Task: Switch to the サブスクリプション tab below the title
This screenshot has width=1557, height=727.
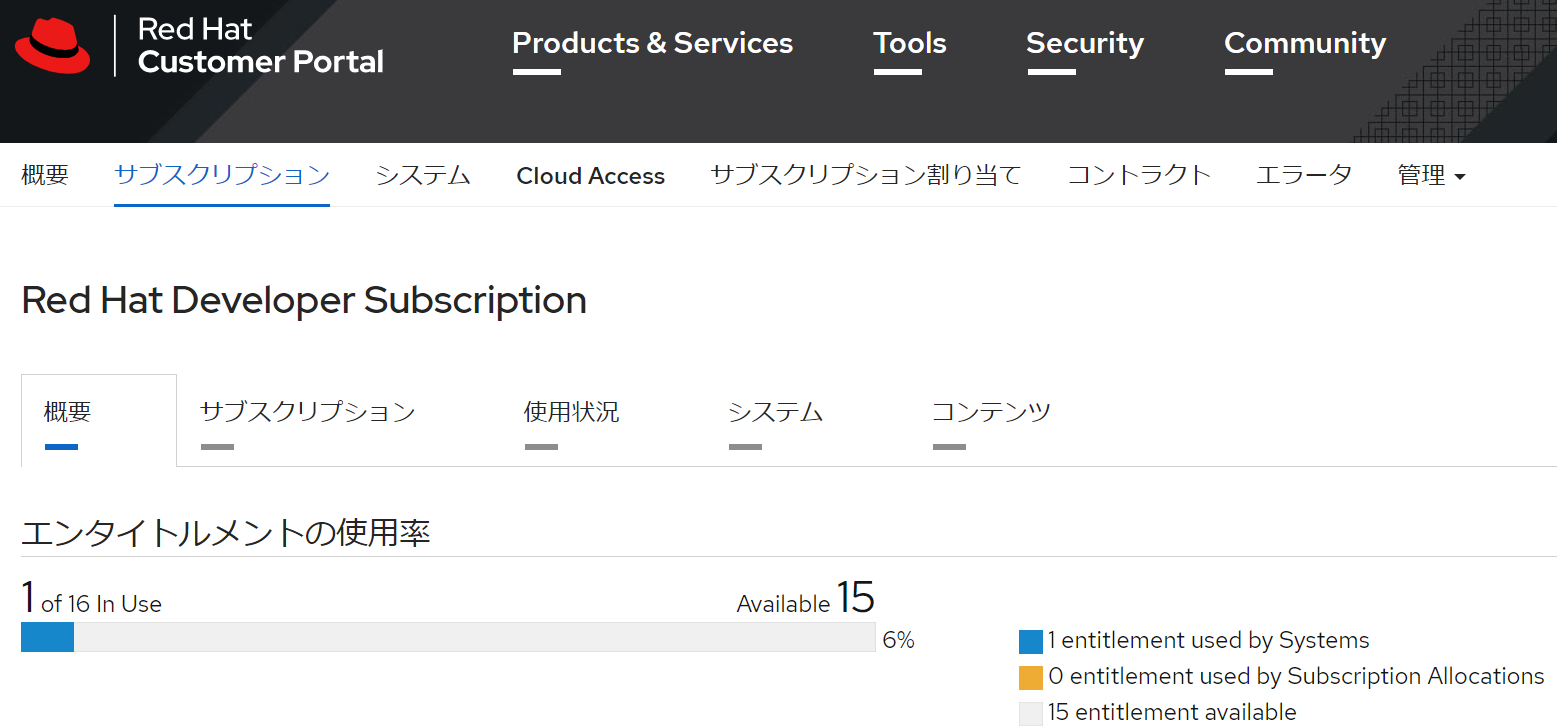Action: tap(307, 412)
